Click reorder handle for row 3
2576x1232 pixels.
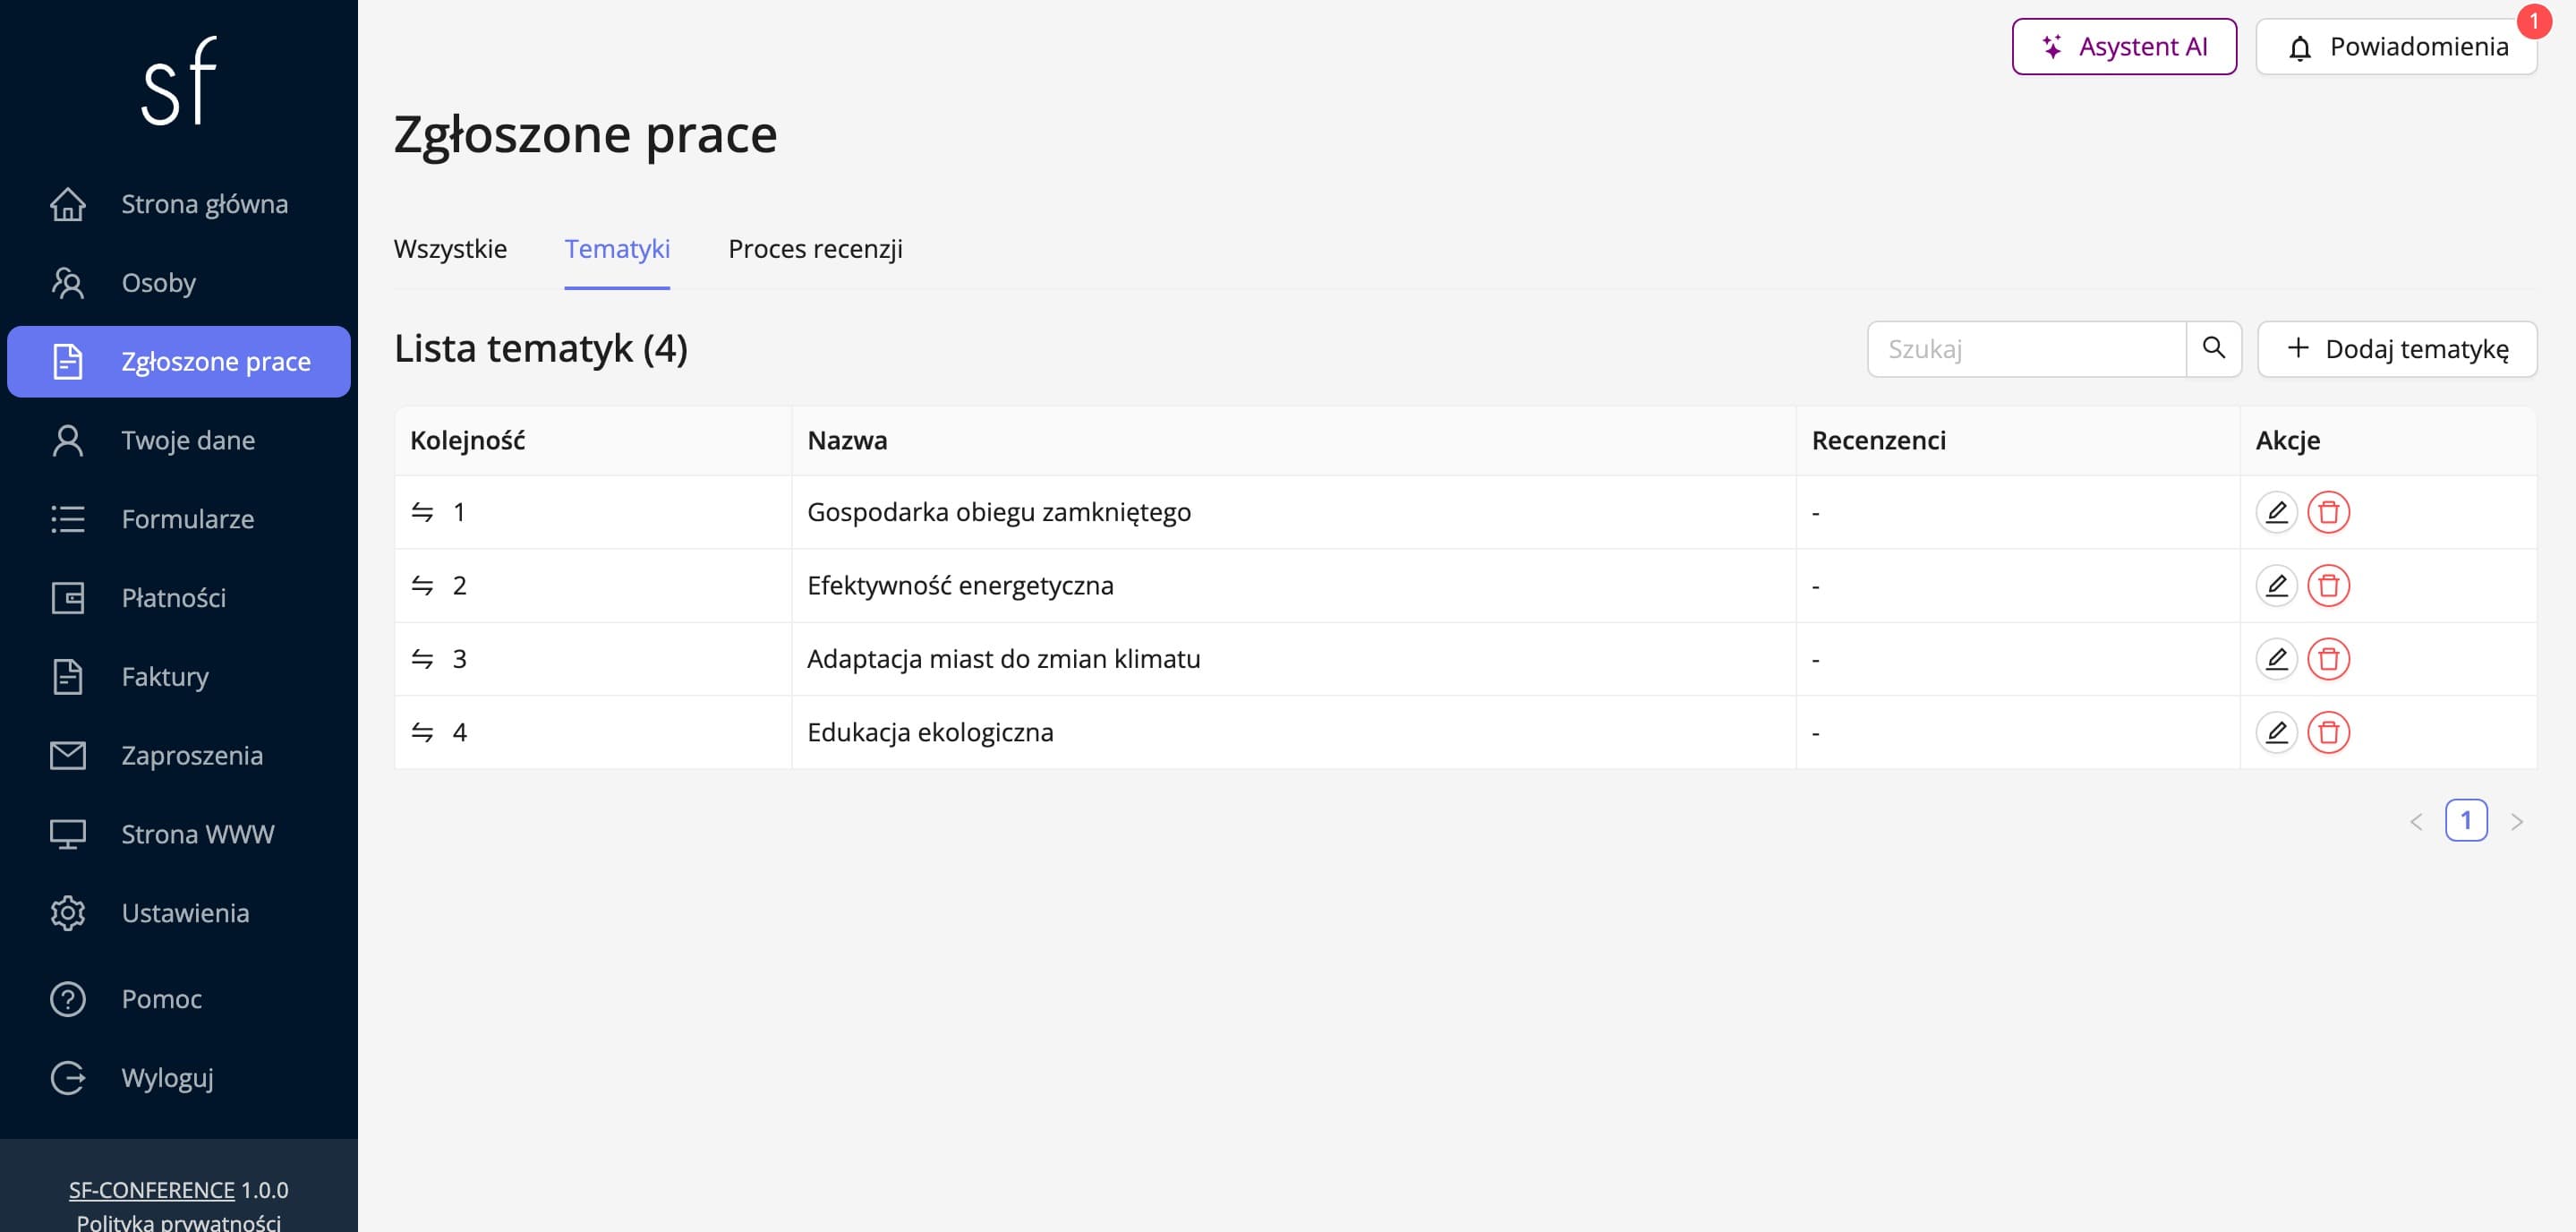(x=422, y=659)
